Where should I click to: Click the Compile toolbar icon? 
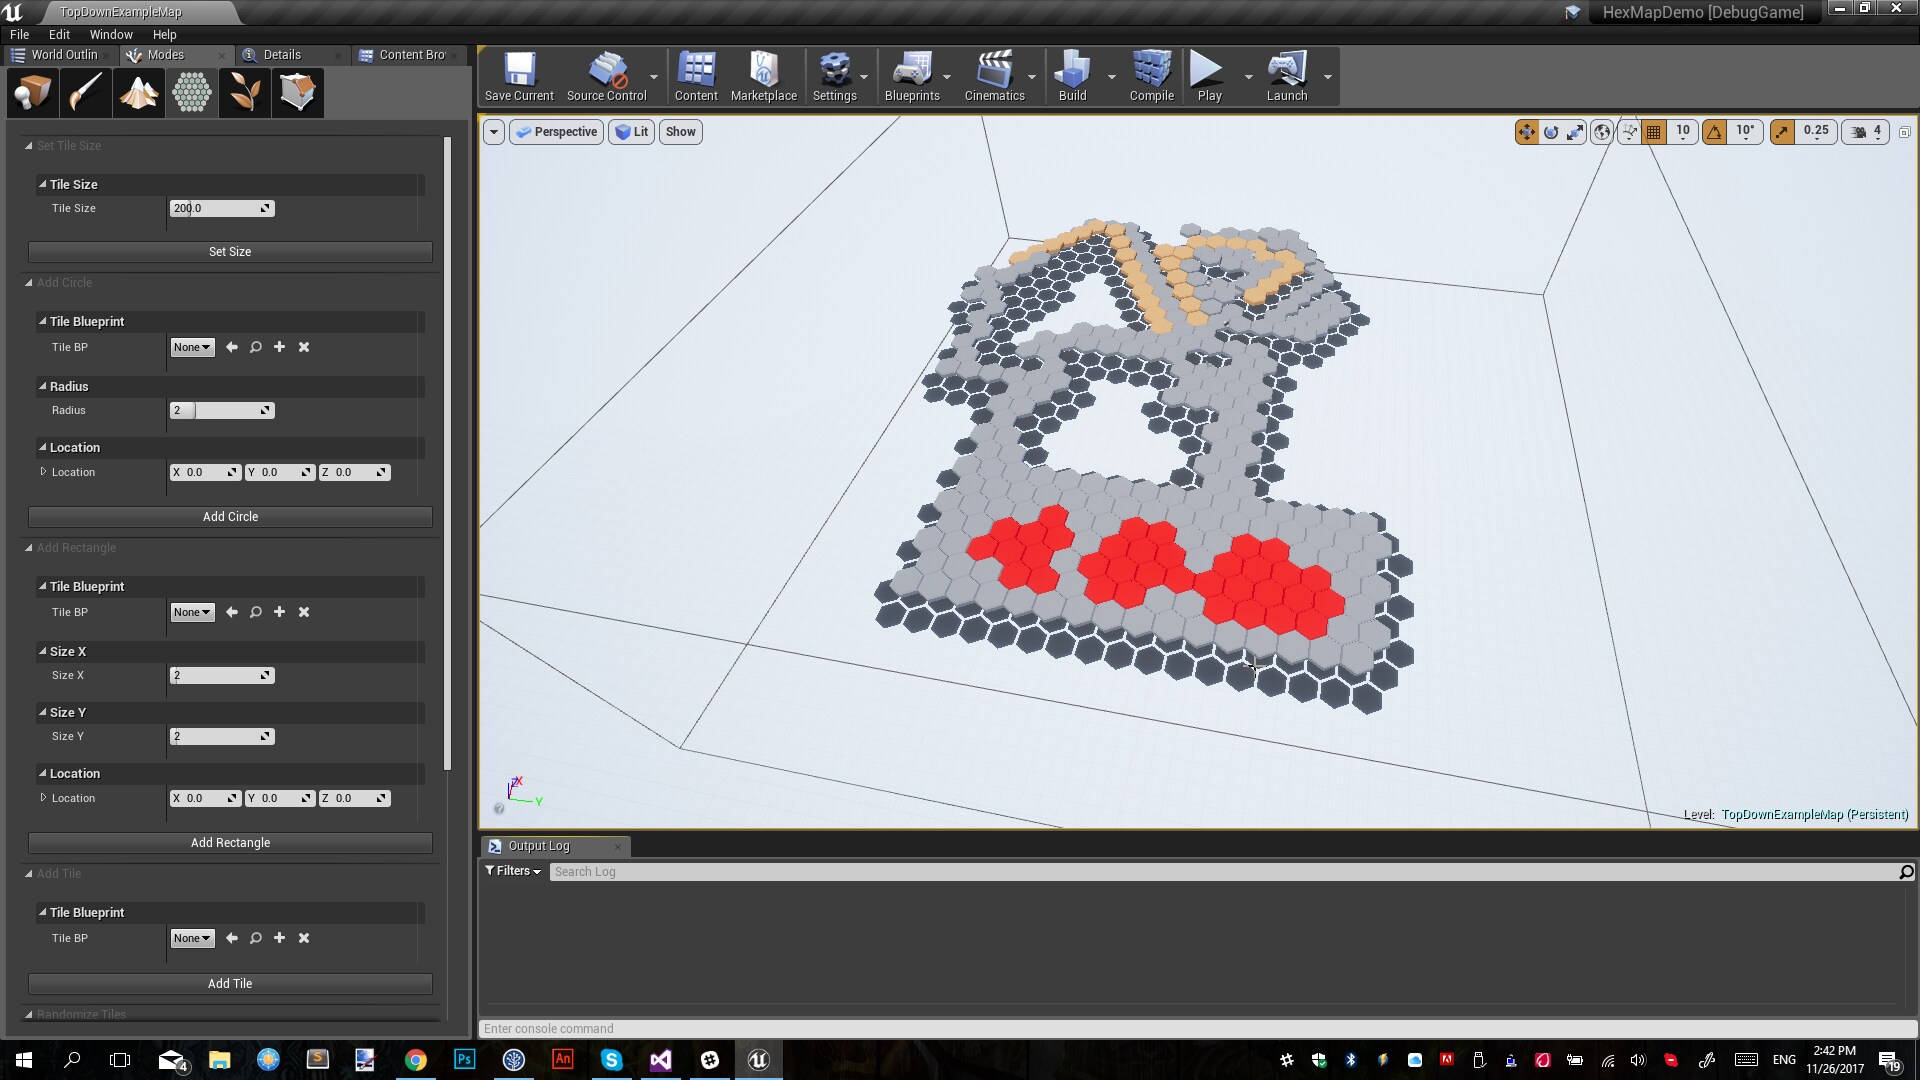1151,76
